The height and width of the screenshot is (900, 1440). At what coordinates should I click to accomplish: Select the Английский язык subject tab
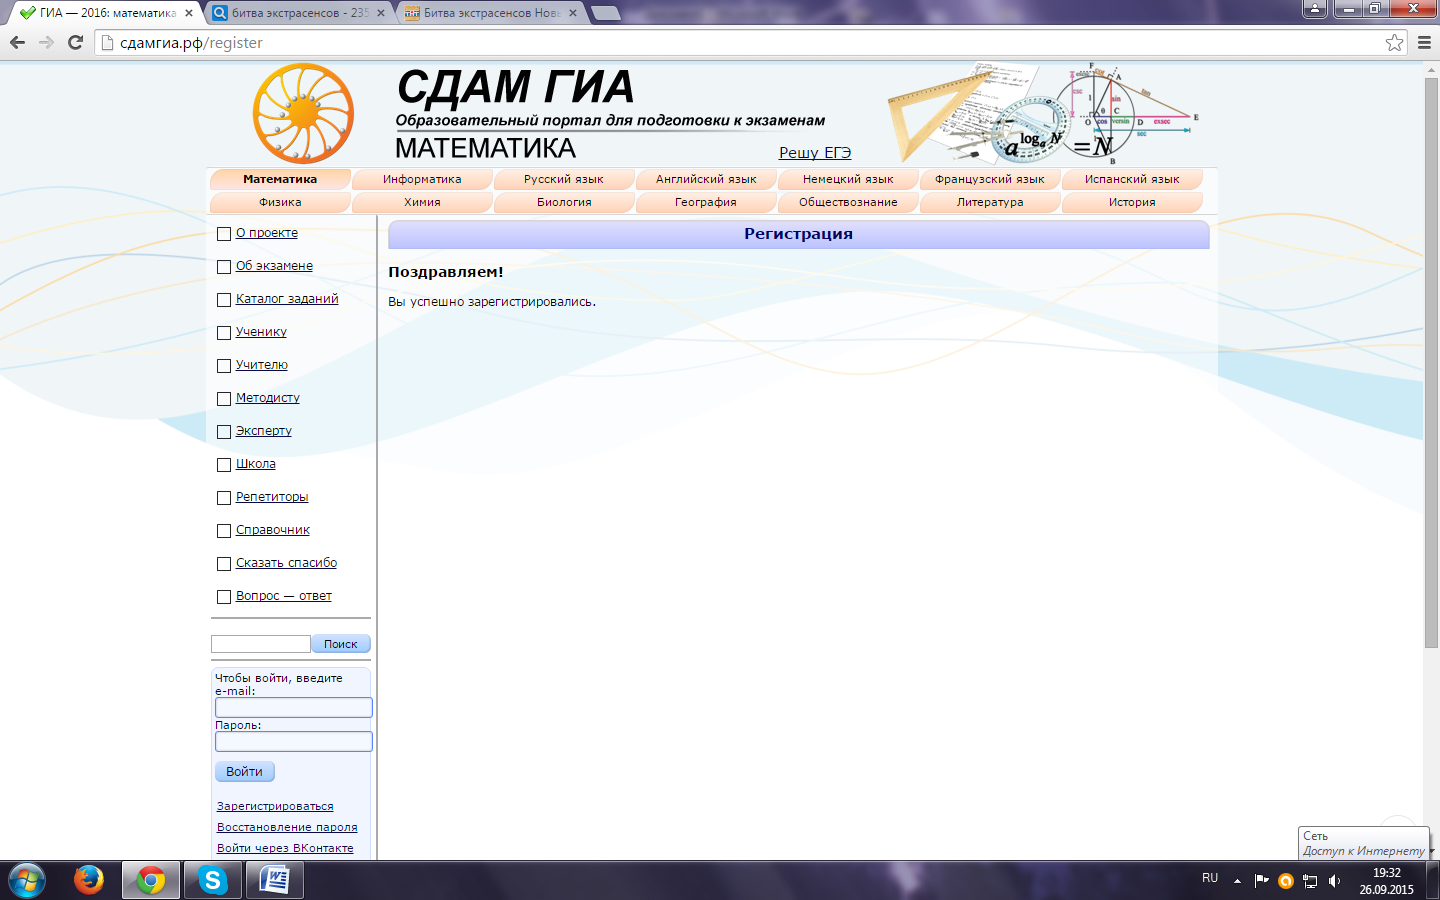(706, 179)
